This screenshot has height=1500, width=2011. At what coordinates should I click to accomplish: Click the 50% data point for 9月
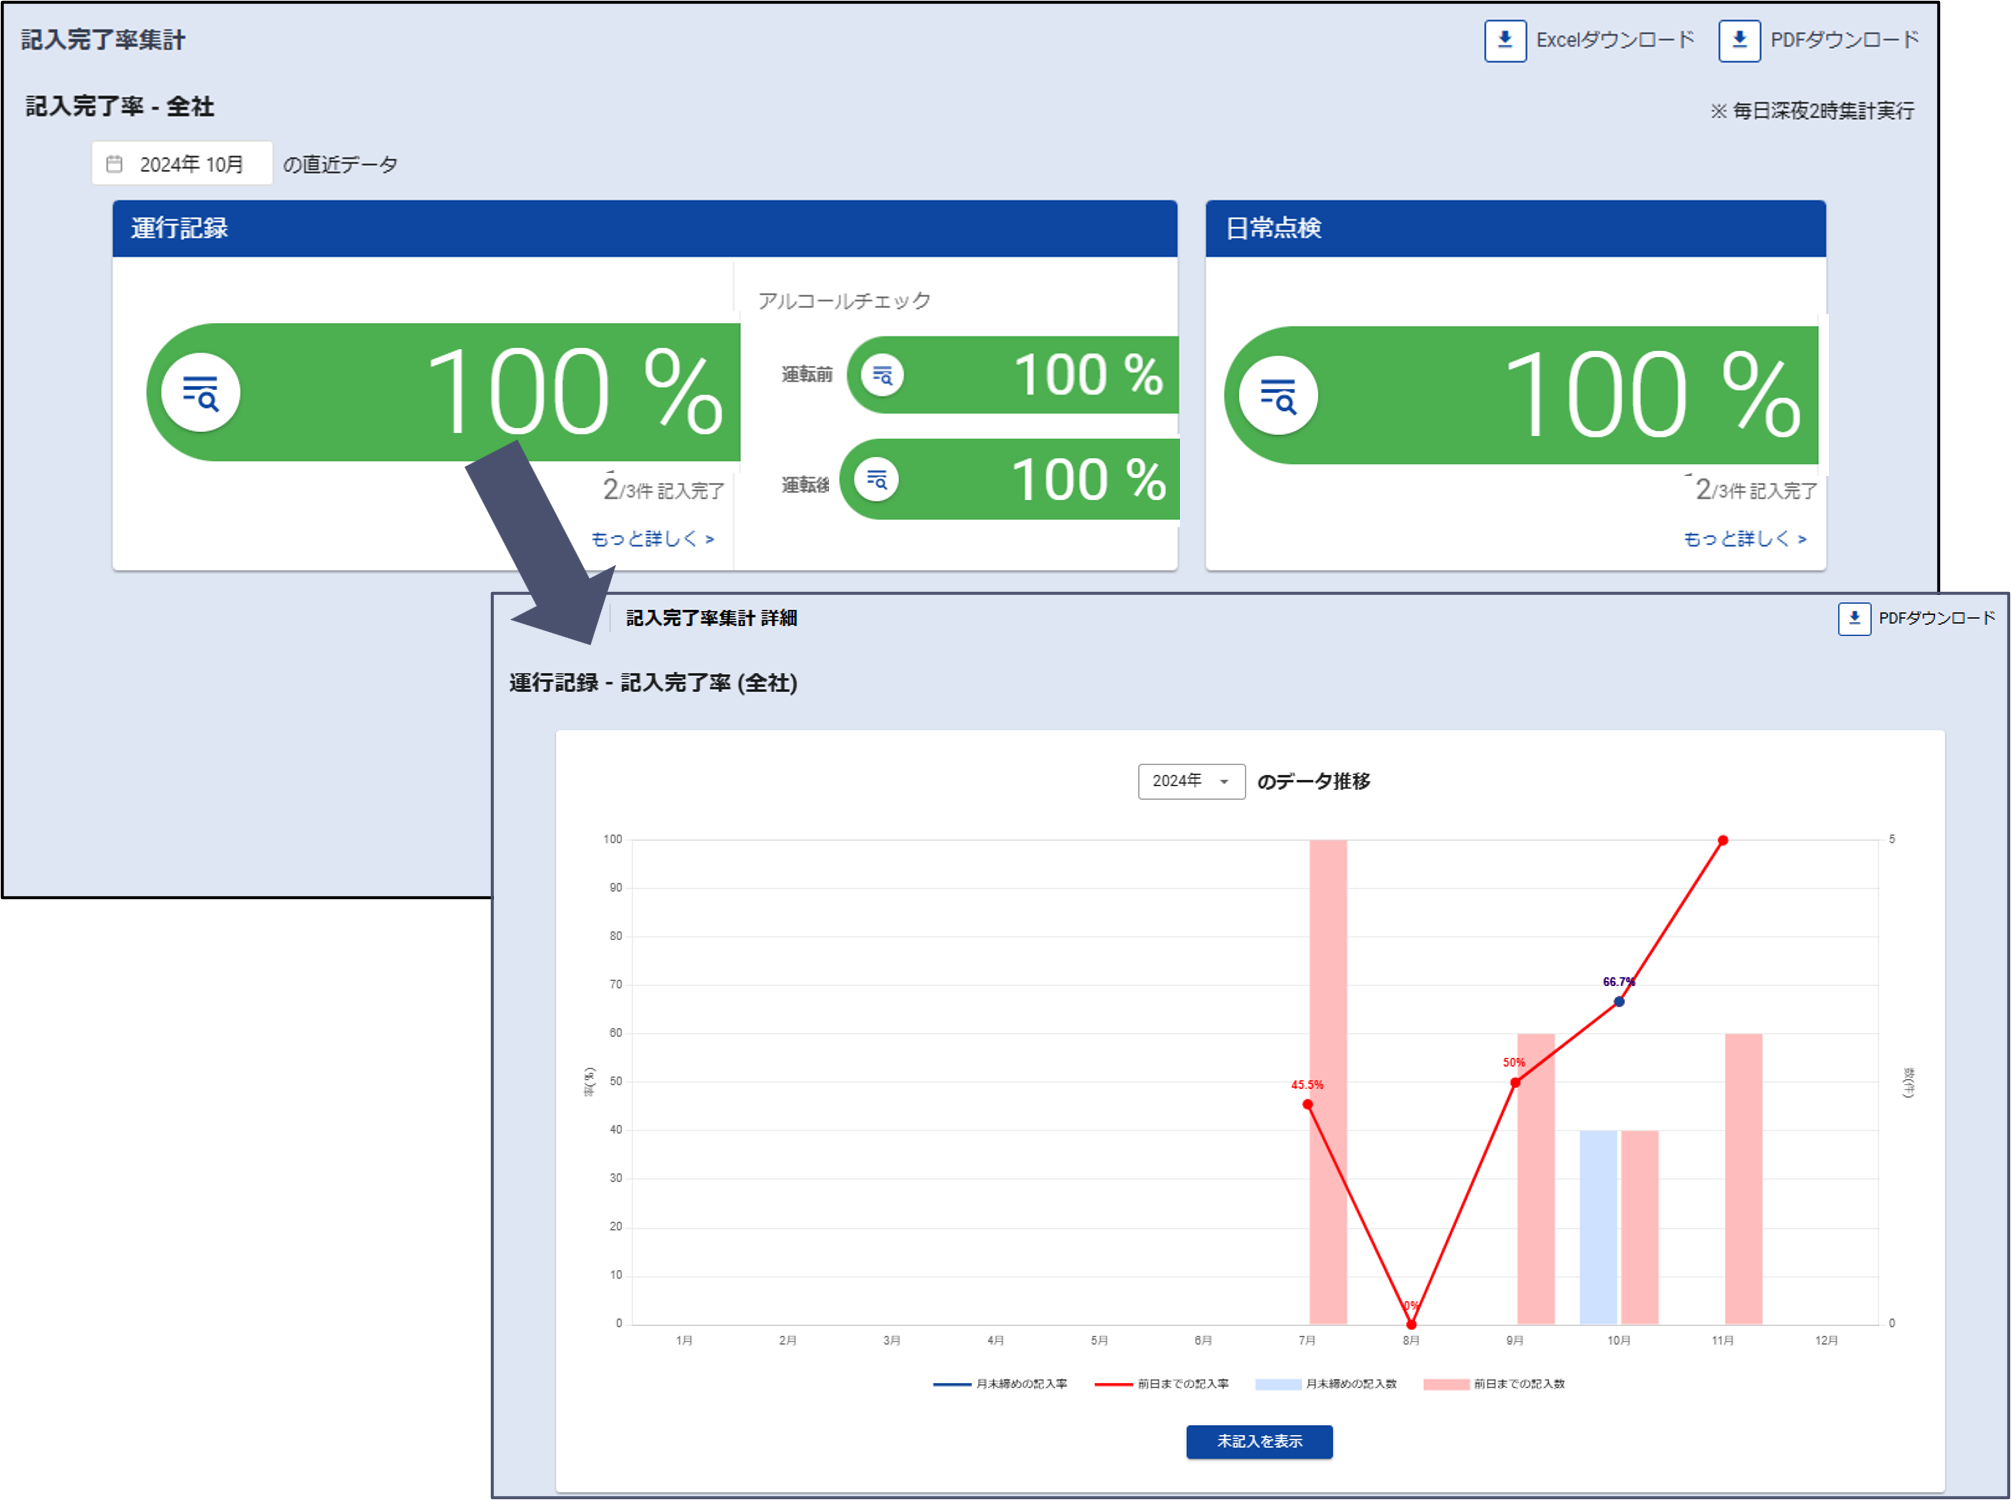click(1515, 1082)
